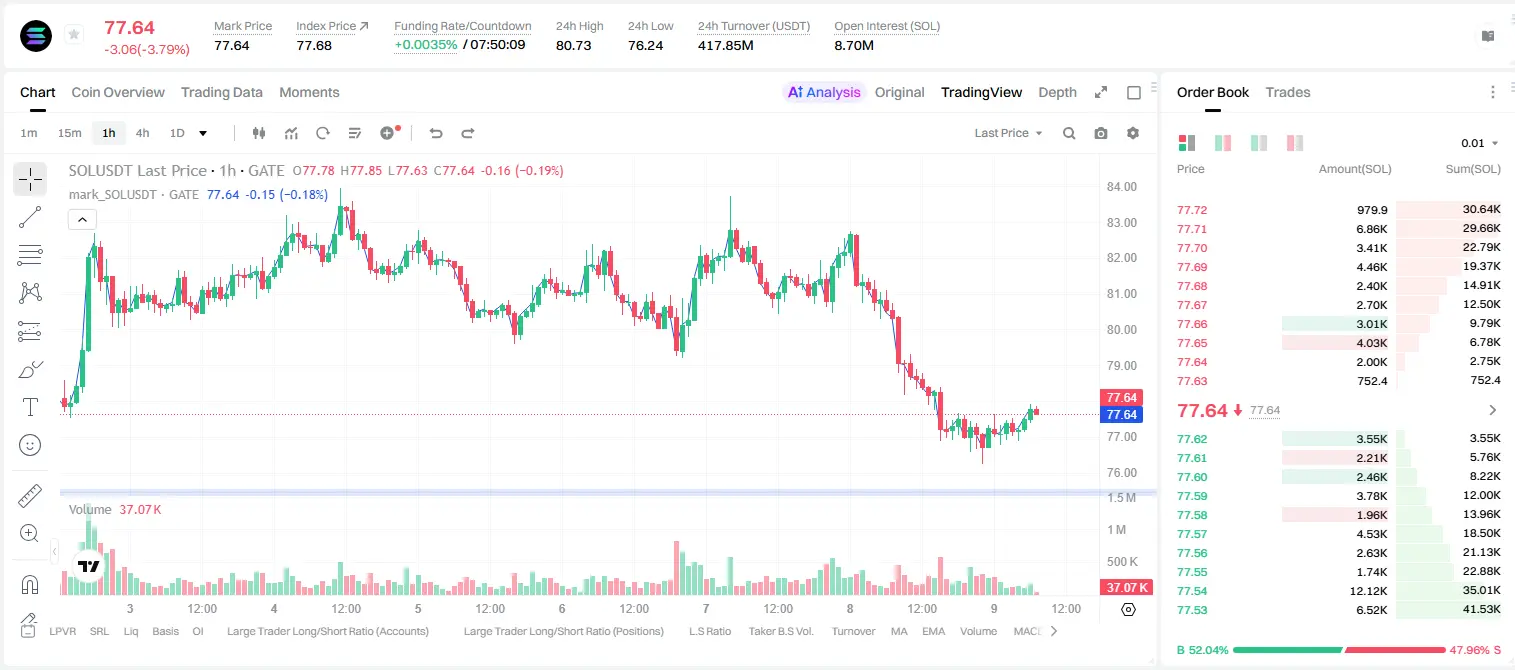This screenshot has width=1515, height=670.
Task: Select the trend line drawing tool
Action: pos(30,217)
